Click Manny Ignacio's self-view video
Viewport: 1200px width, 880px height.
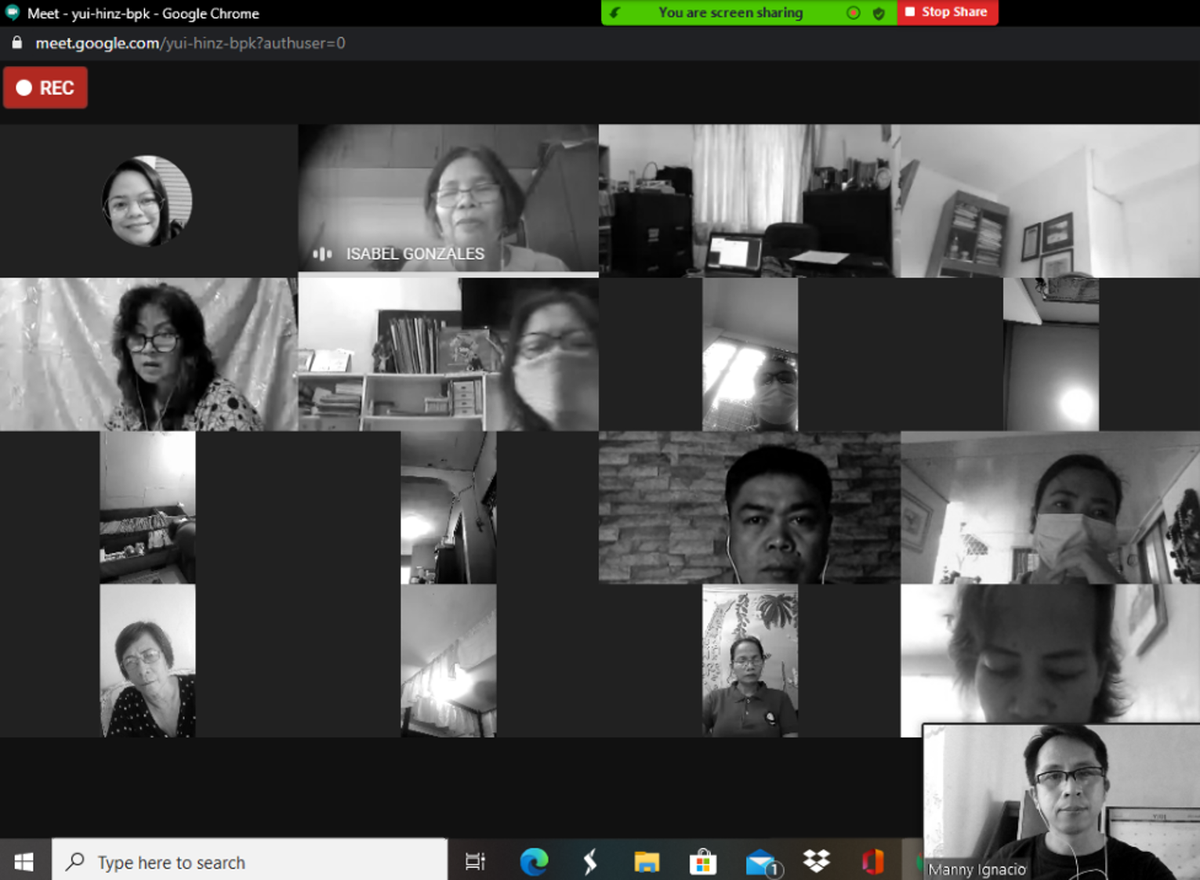(x=1061, y=800)
